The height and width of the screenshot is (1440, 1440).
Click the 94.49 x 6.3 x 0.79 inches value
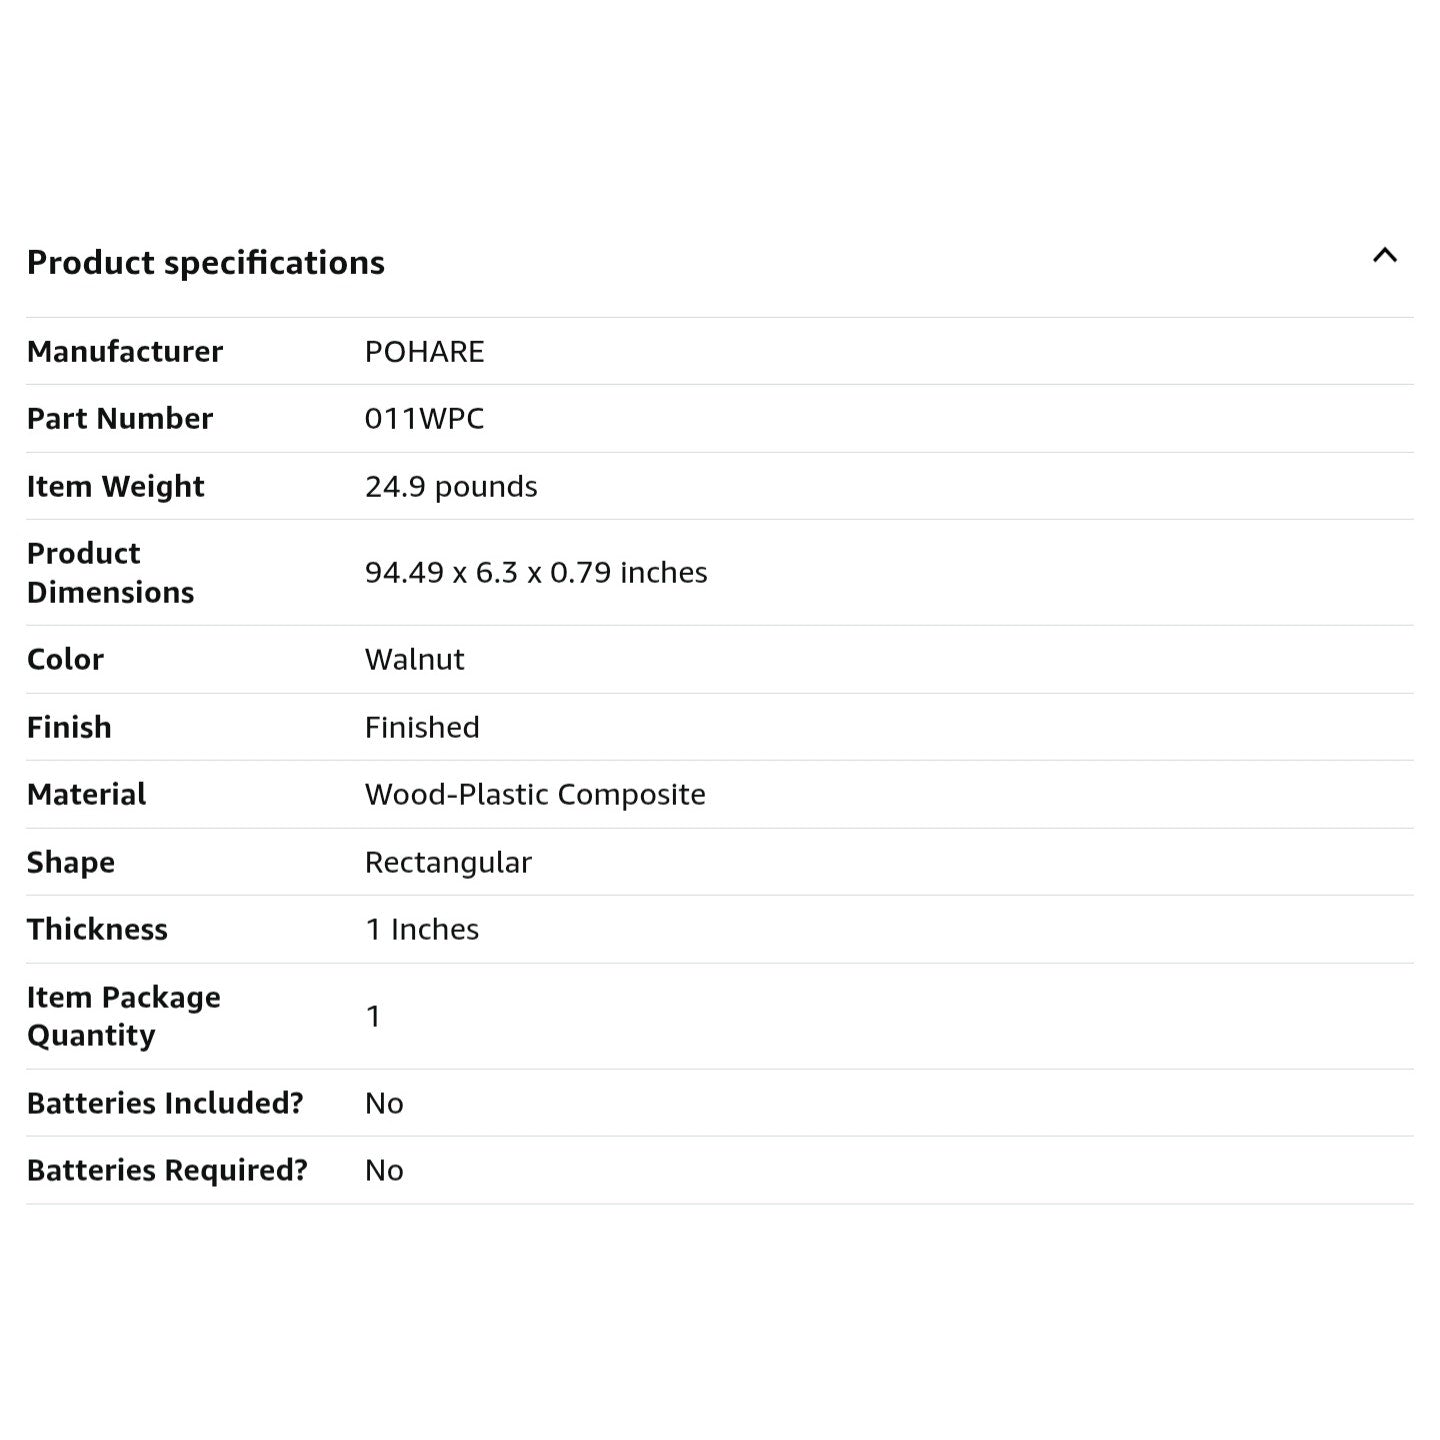(x=536, y=573)
